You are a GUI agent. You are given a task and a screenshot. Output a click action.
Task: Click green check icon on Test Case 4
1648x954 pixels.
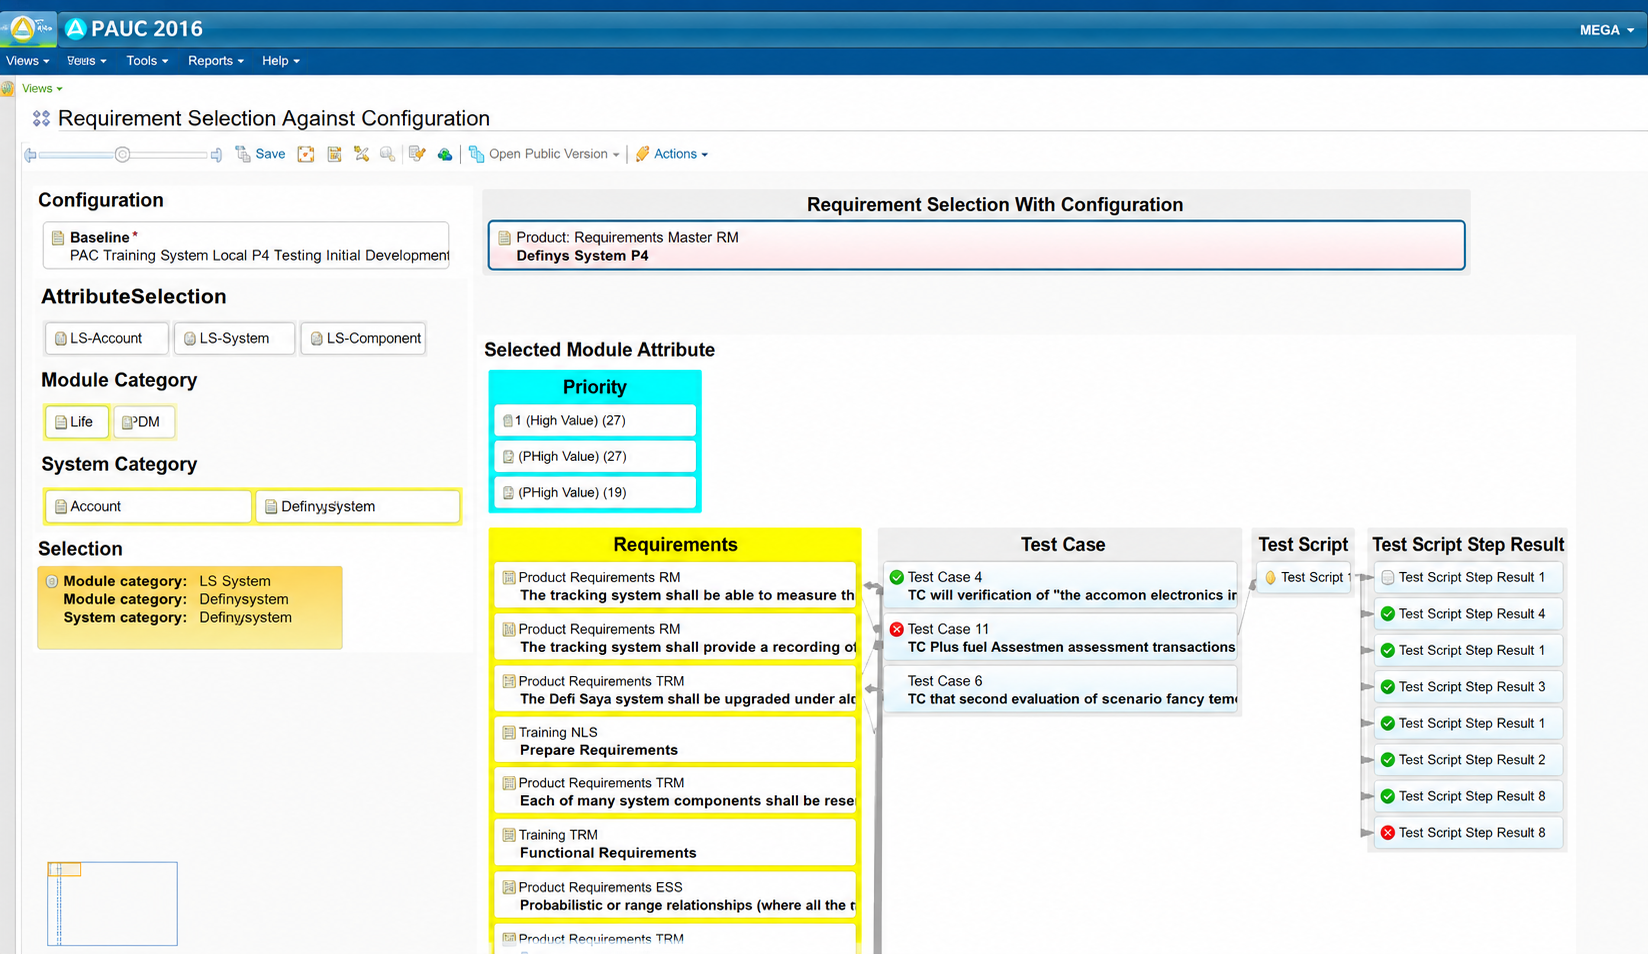point(897,577)
